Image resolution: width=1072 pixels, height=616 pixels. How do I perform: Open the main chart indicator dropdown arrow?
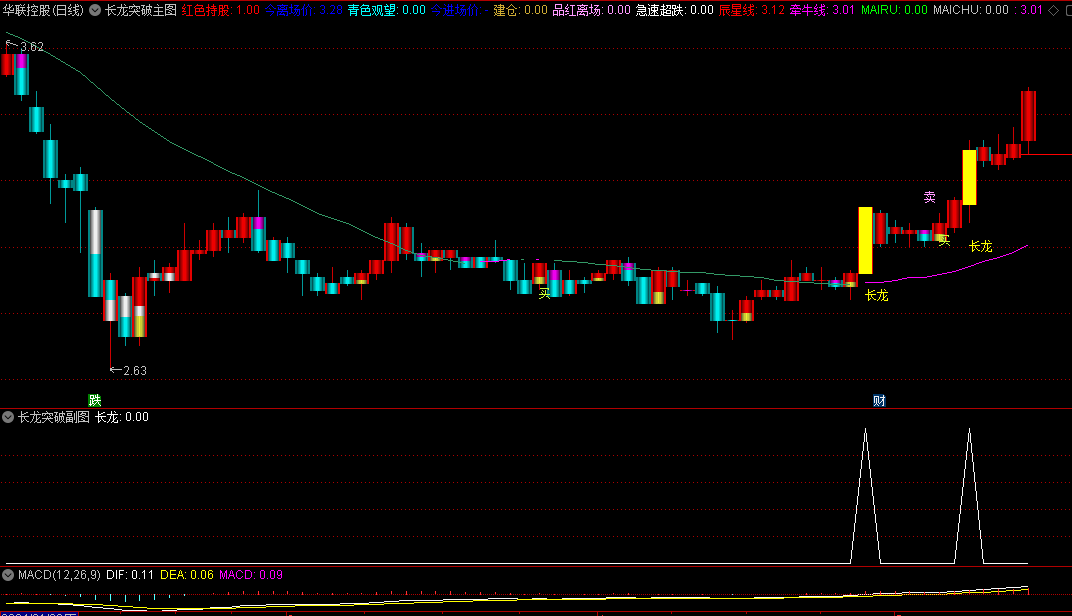coord(95,10)
